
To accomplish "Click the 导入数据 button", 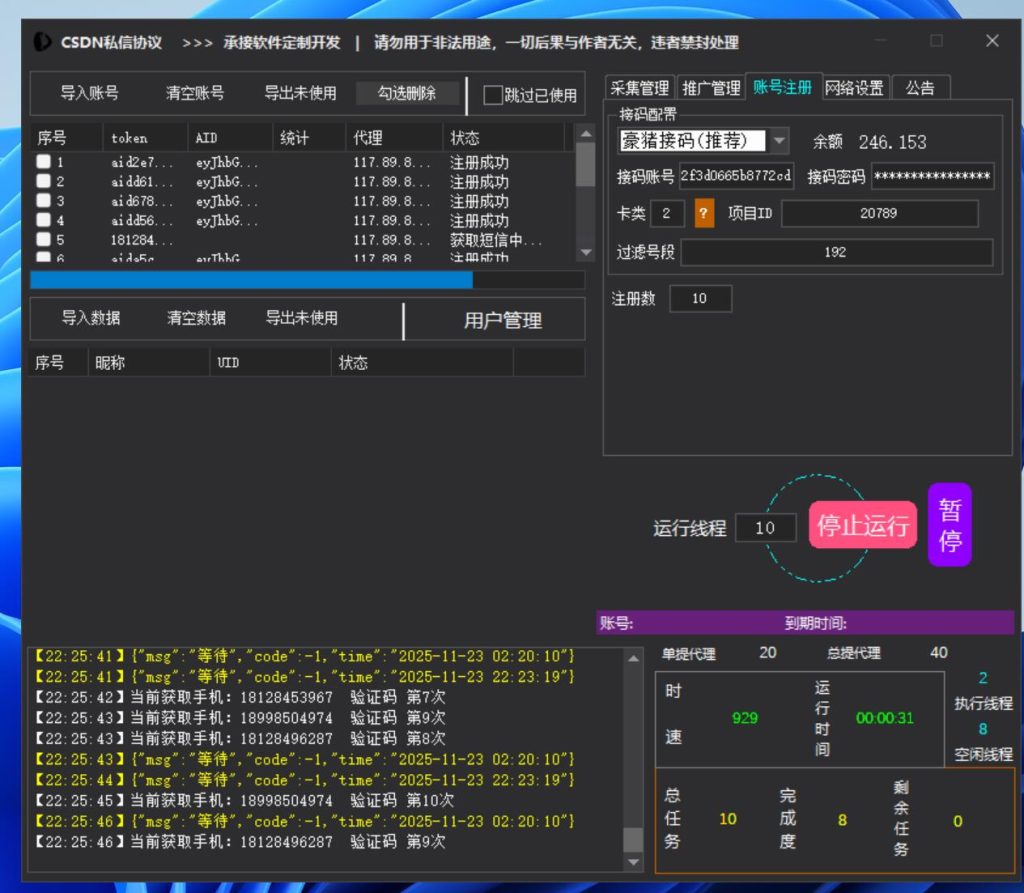I will (x=93, y=319).
